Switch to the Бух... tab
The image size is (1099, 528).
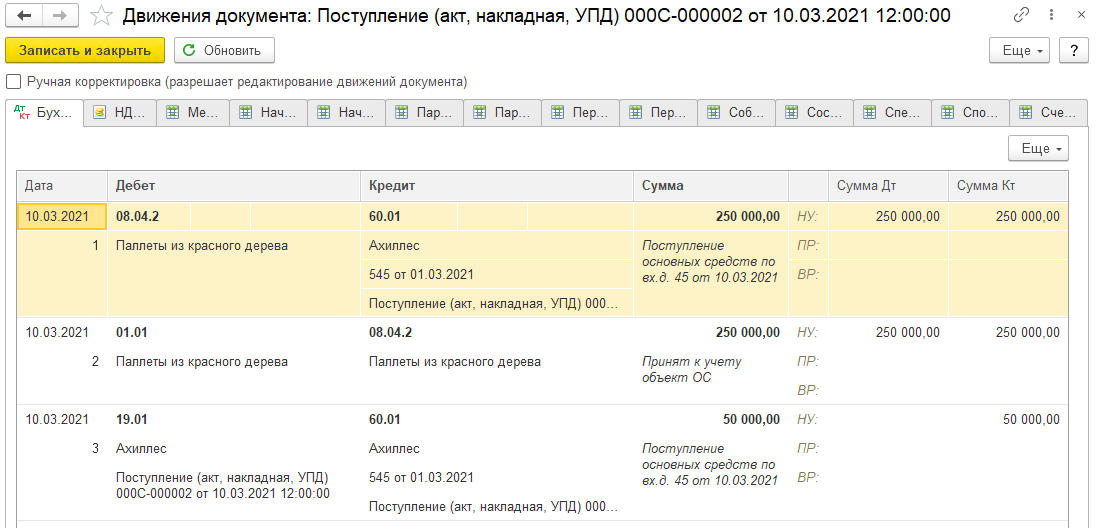[44, 113]
